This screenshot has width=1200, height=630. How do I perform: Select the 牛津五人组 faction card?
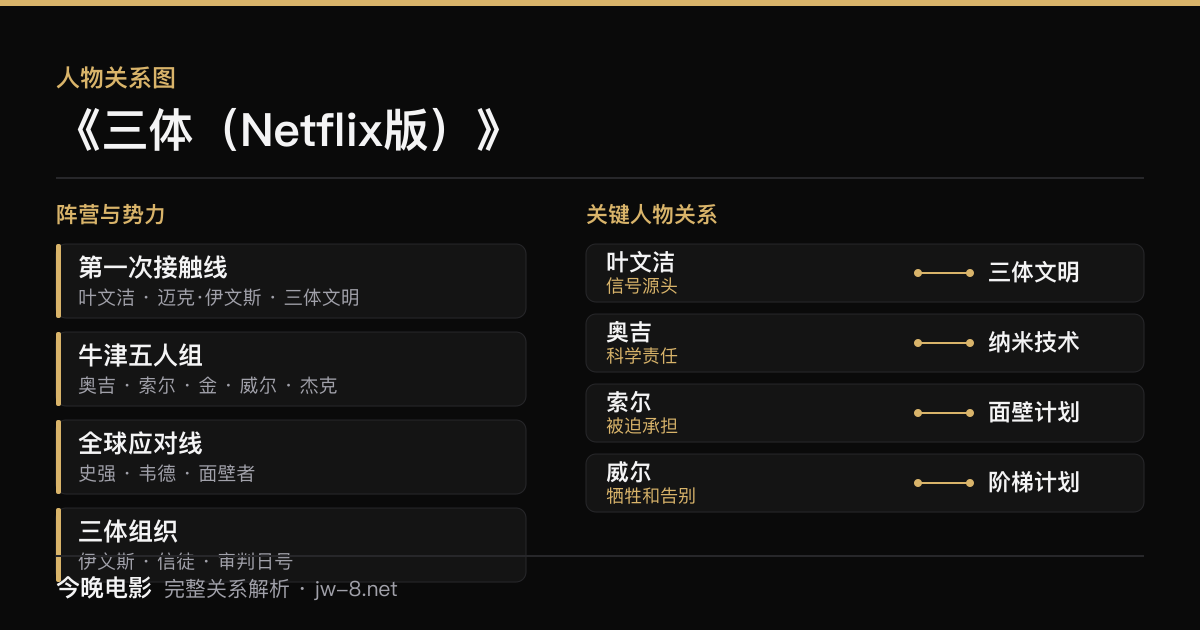click(x=291, y=369)
